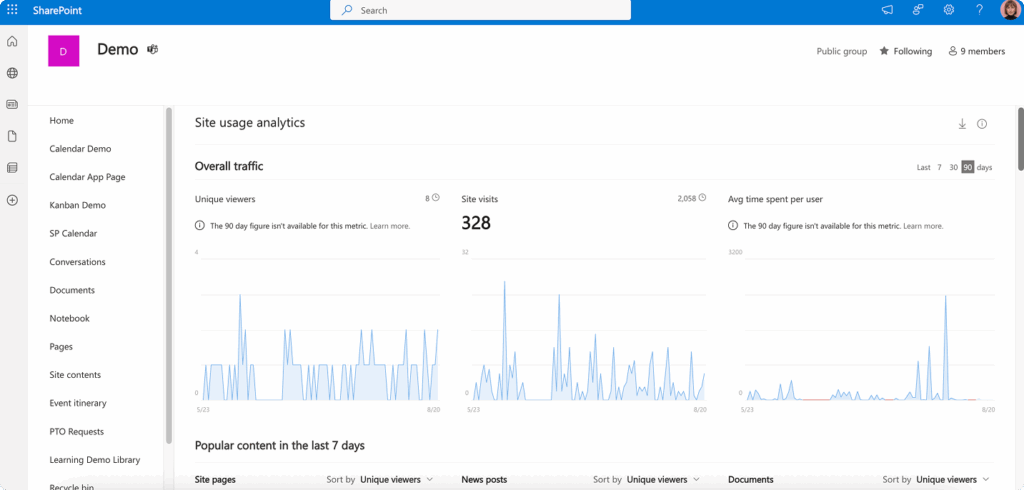Open the Create plus icon in rail

(x=12, y=200)
